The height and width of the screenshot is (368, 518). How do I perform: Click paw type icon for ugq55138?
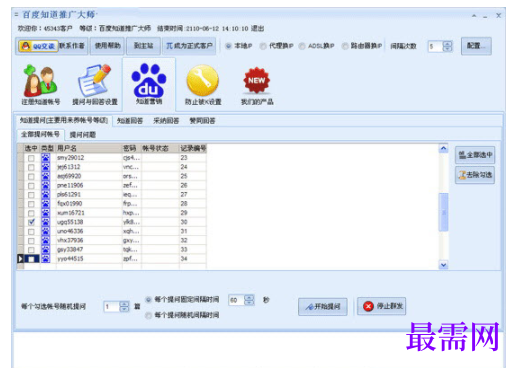(x=46, y=222)
